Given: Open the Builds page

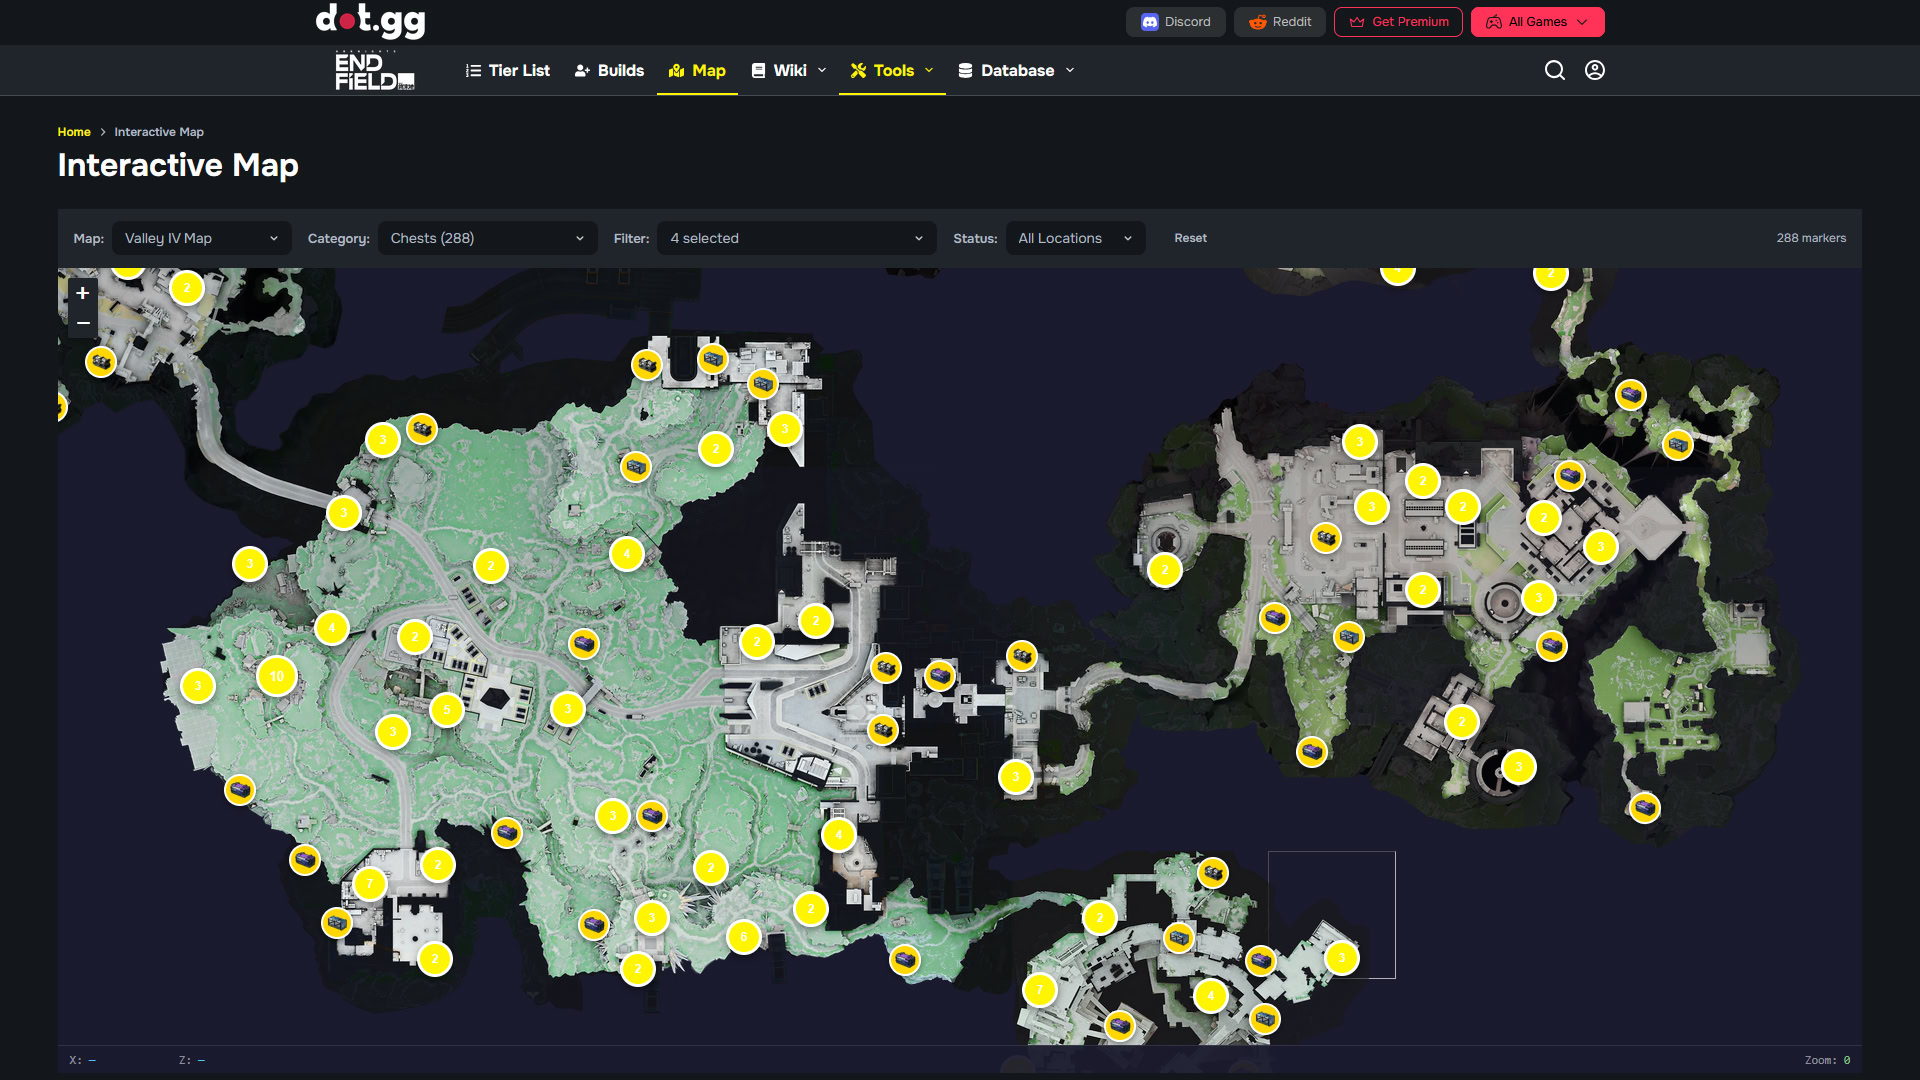Looking at the screenshot, I should (x=609, y=70).
